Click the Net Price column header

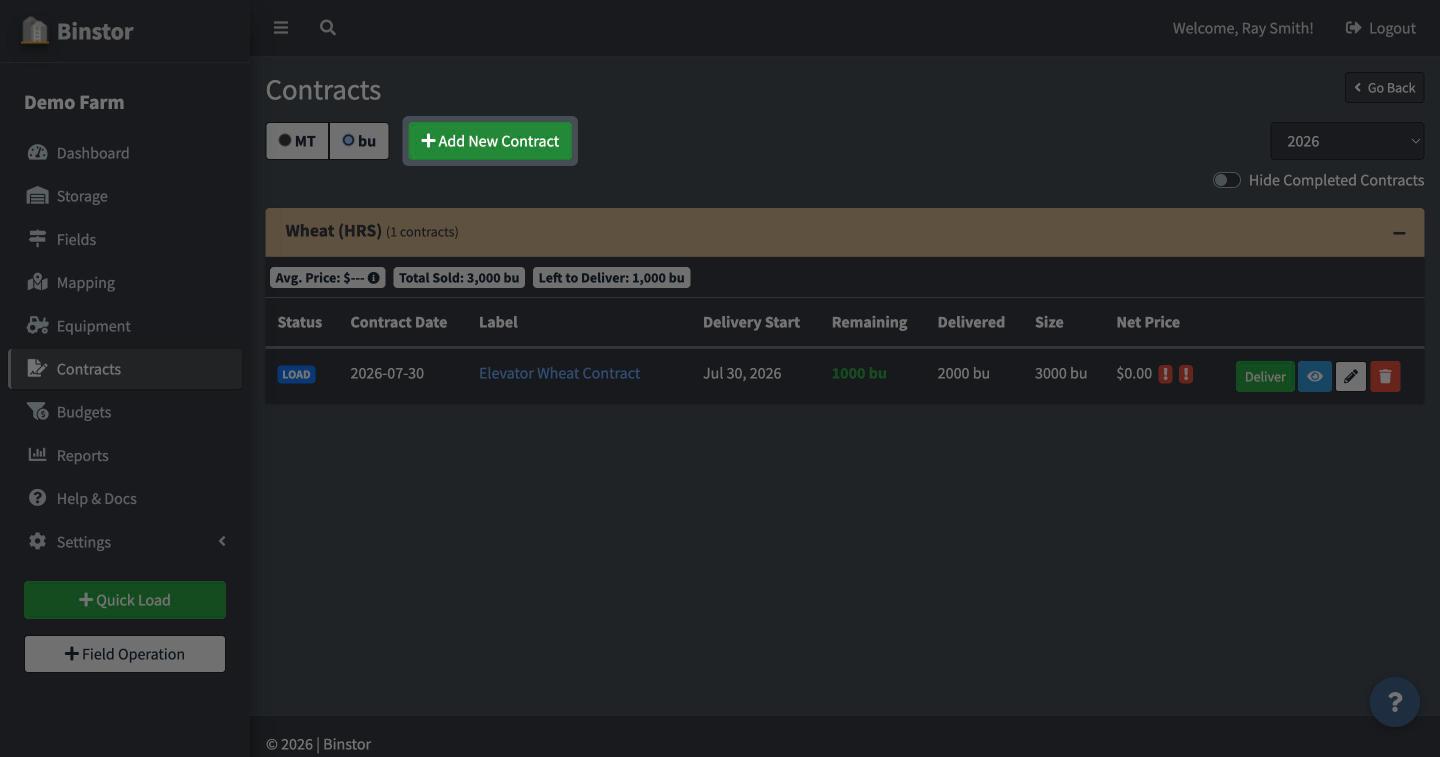[x=1148, y=322]
